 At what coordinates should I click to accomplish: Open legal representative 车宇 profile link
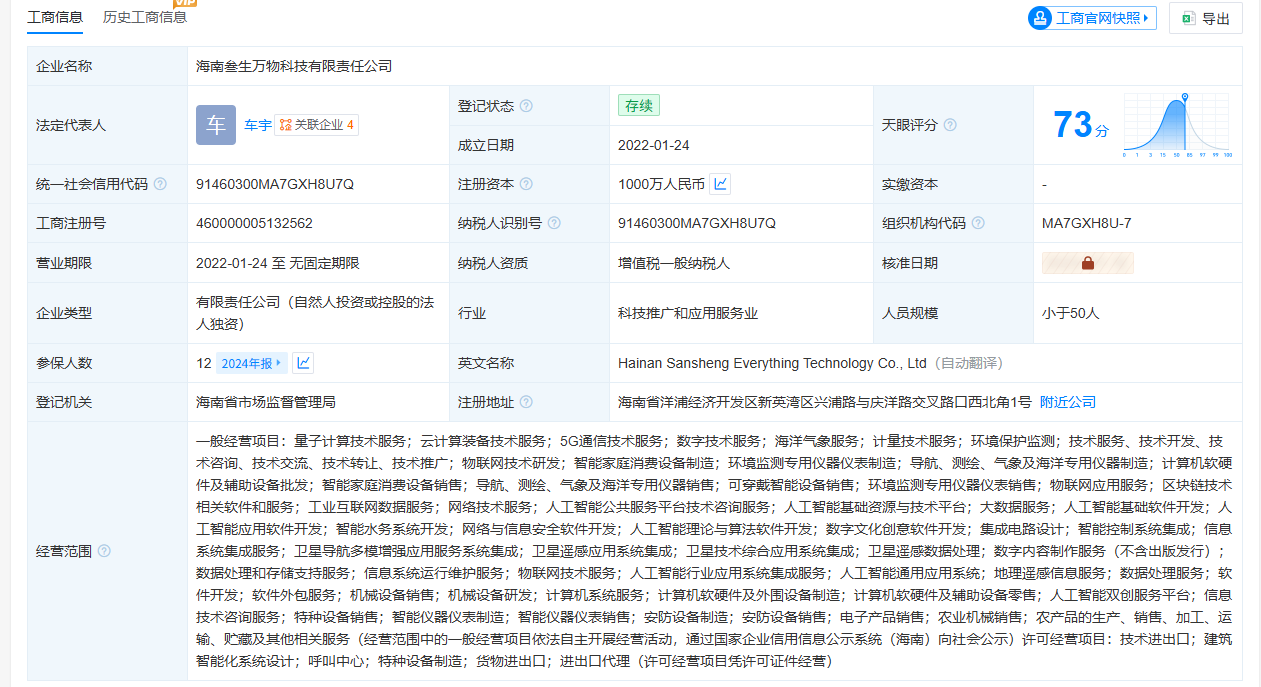coord(258,125)
